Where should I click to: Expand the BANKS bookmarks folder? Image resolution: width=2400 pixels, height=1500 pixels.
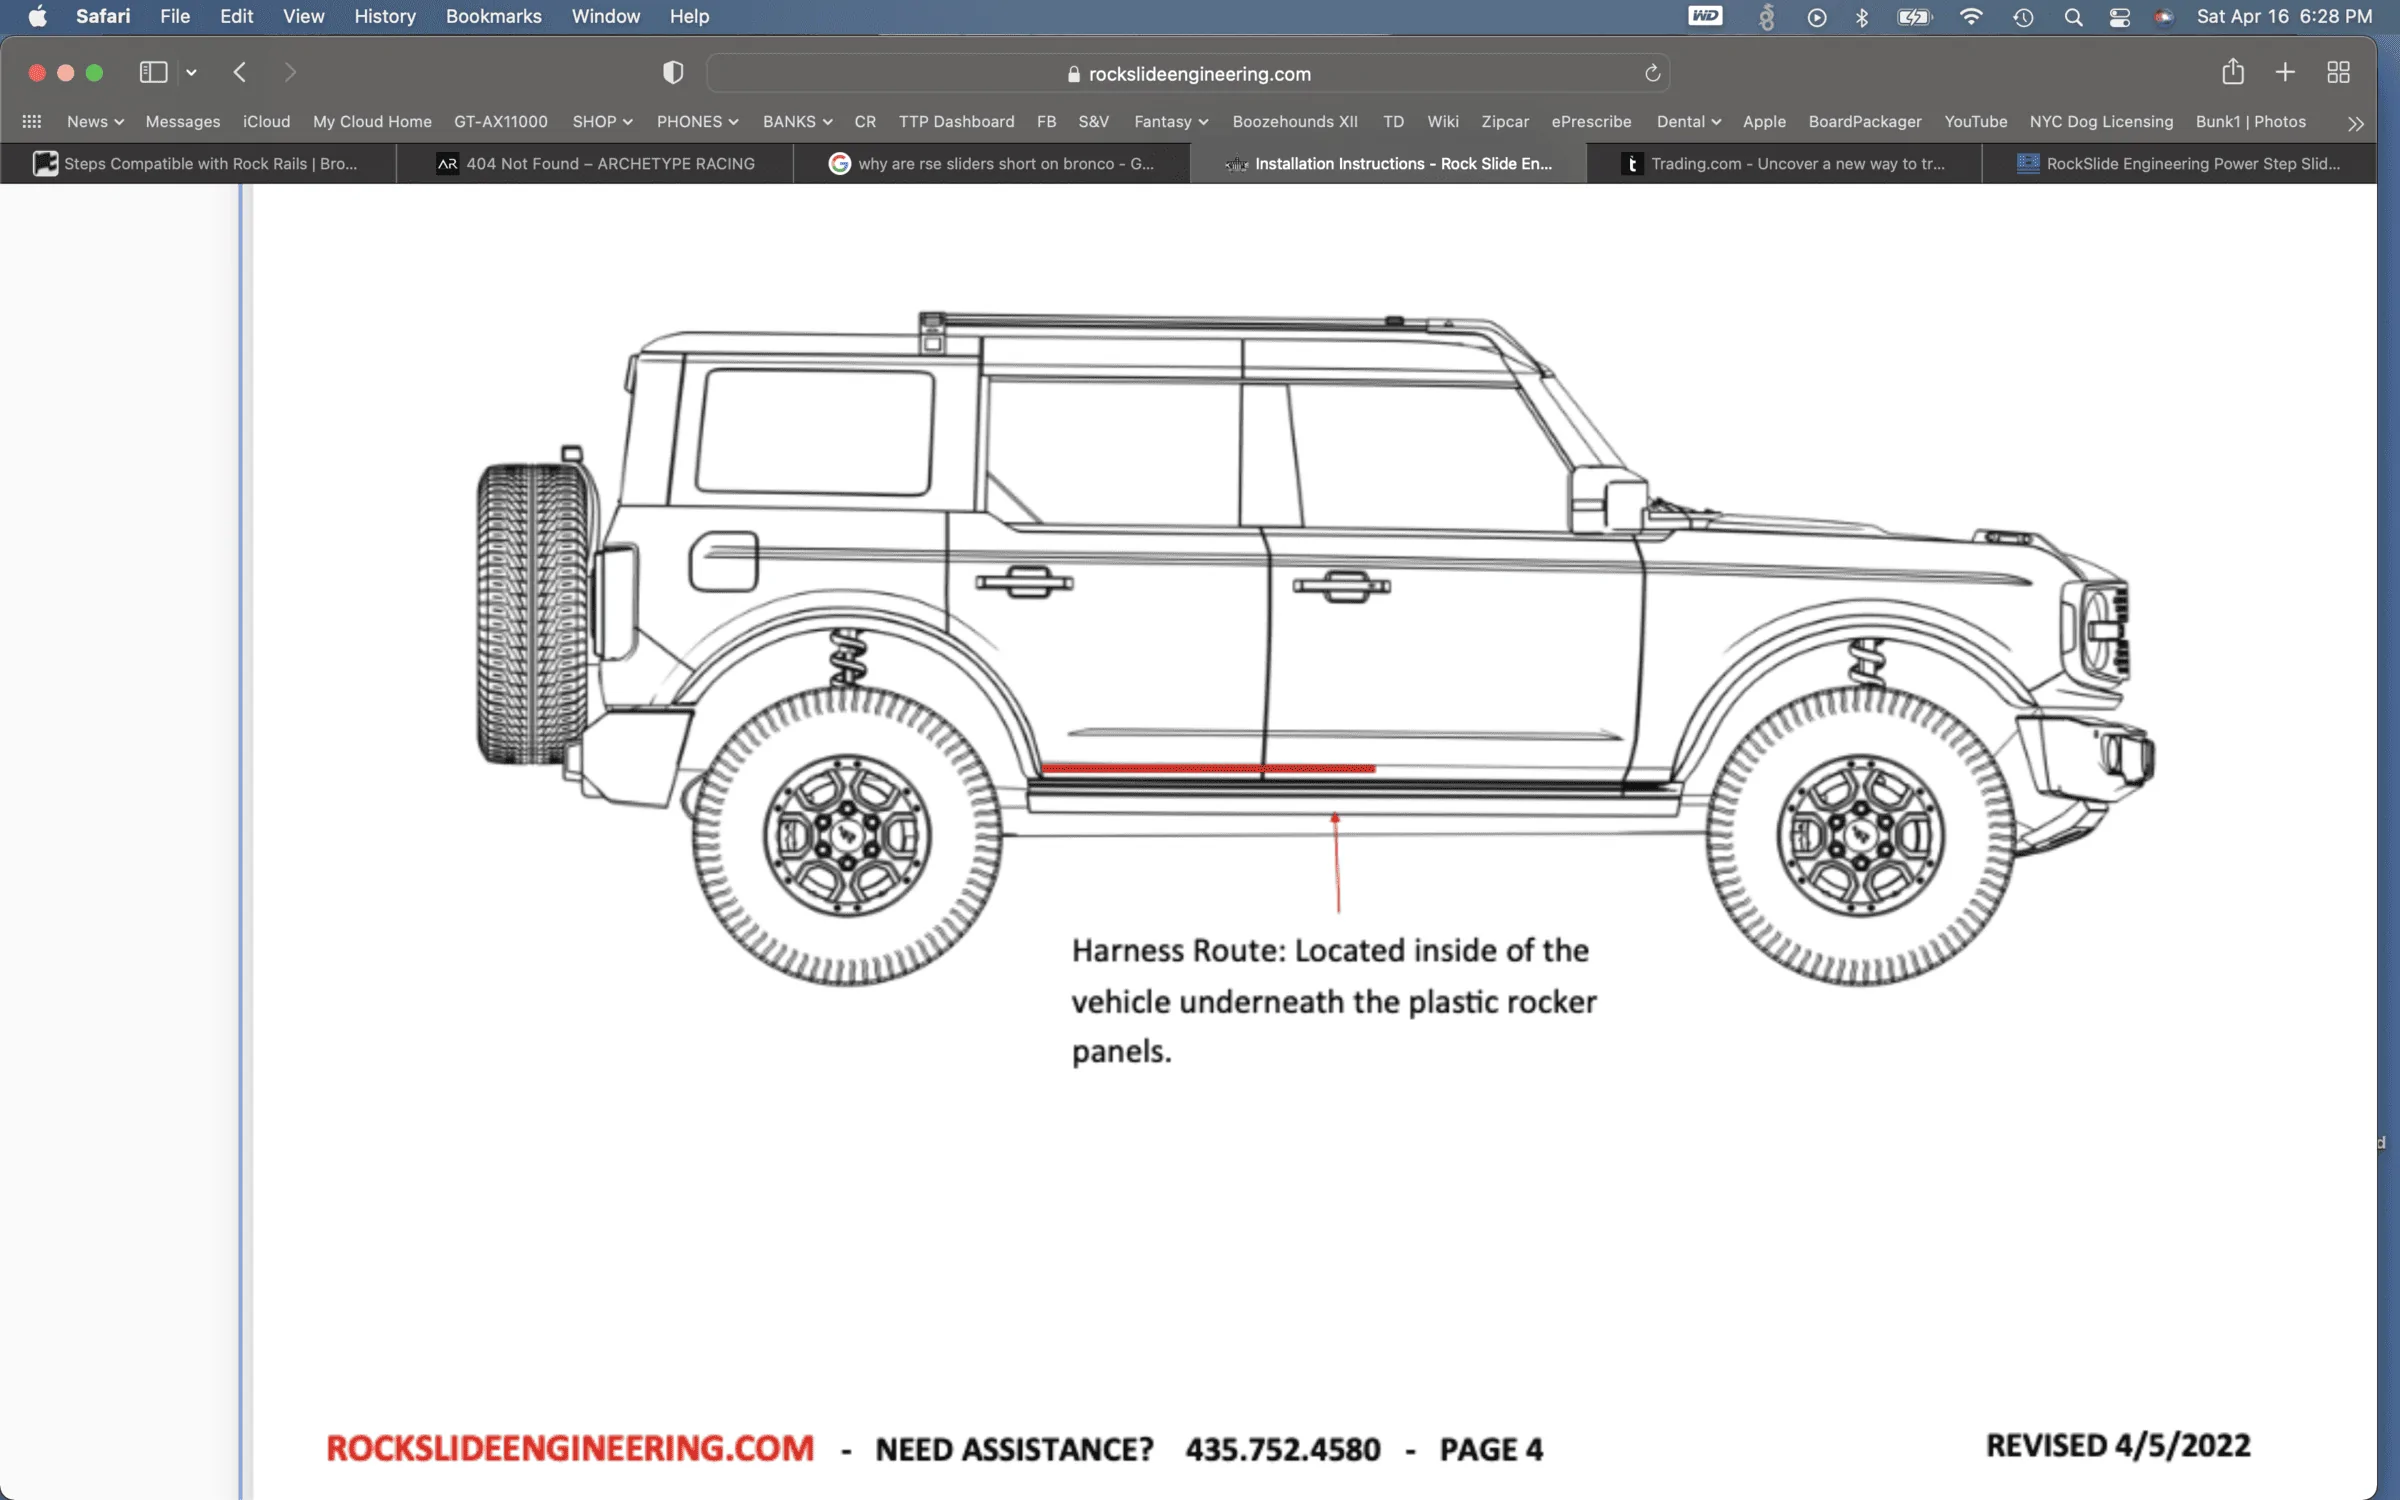coord(797,121)
